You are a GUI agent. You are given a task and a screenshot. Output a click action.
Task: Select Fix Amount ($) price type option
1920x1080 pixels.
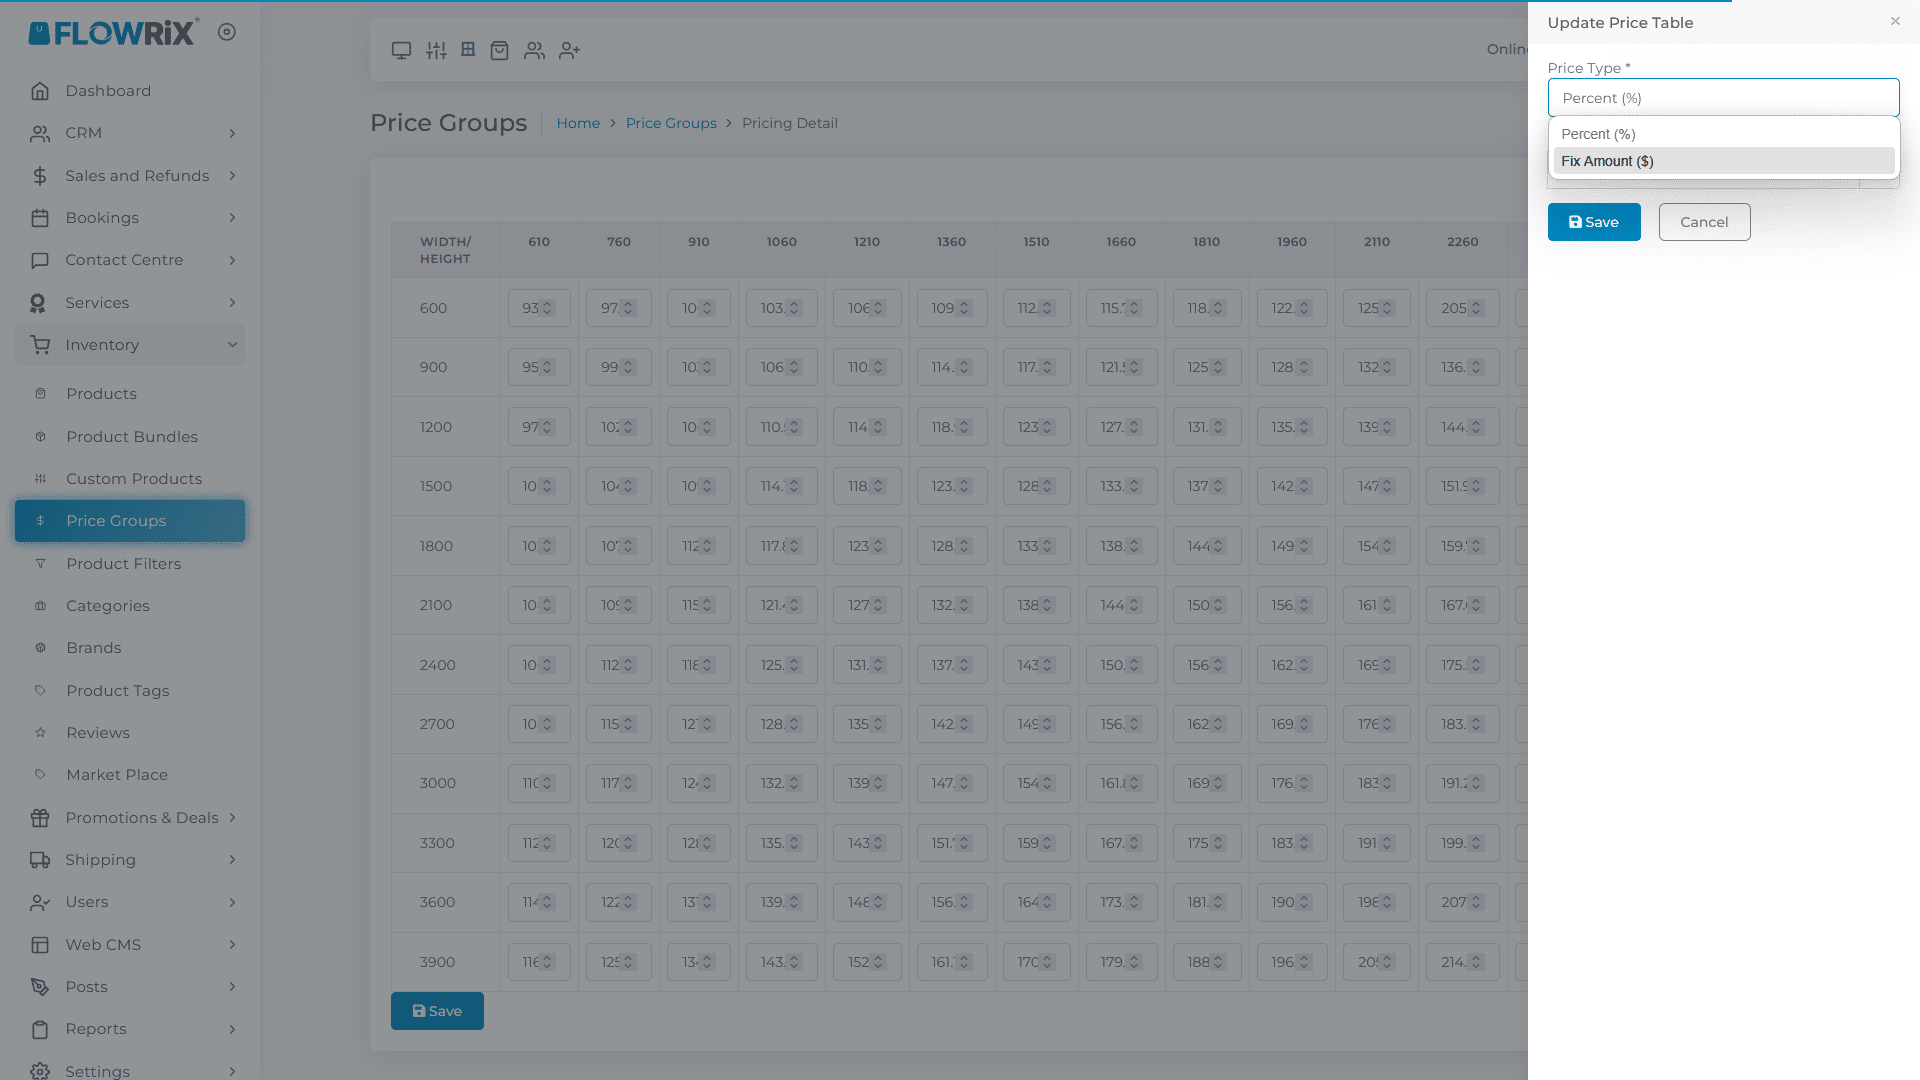pyautogui.click(x=1606, y=161)
